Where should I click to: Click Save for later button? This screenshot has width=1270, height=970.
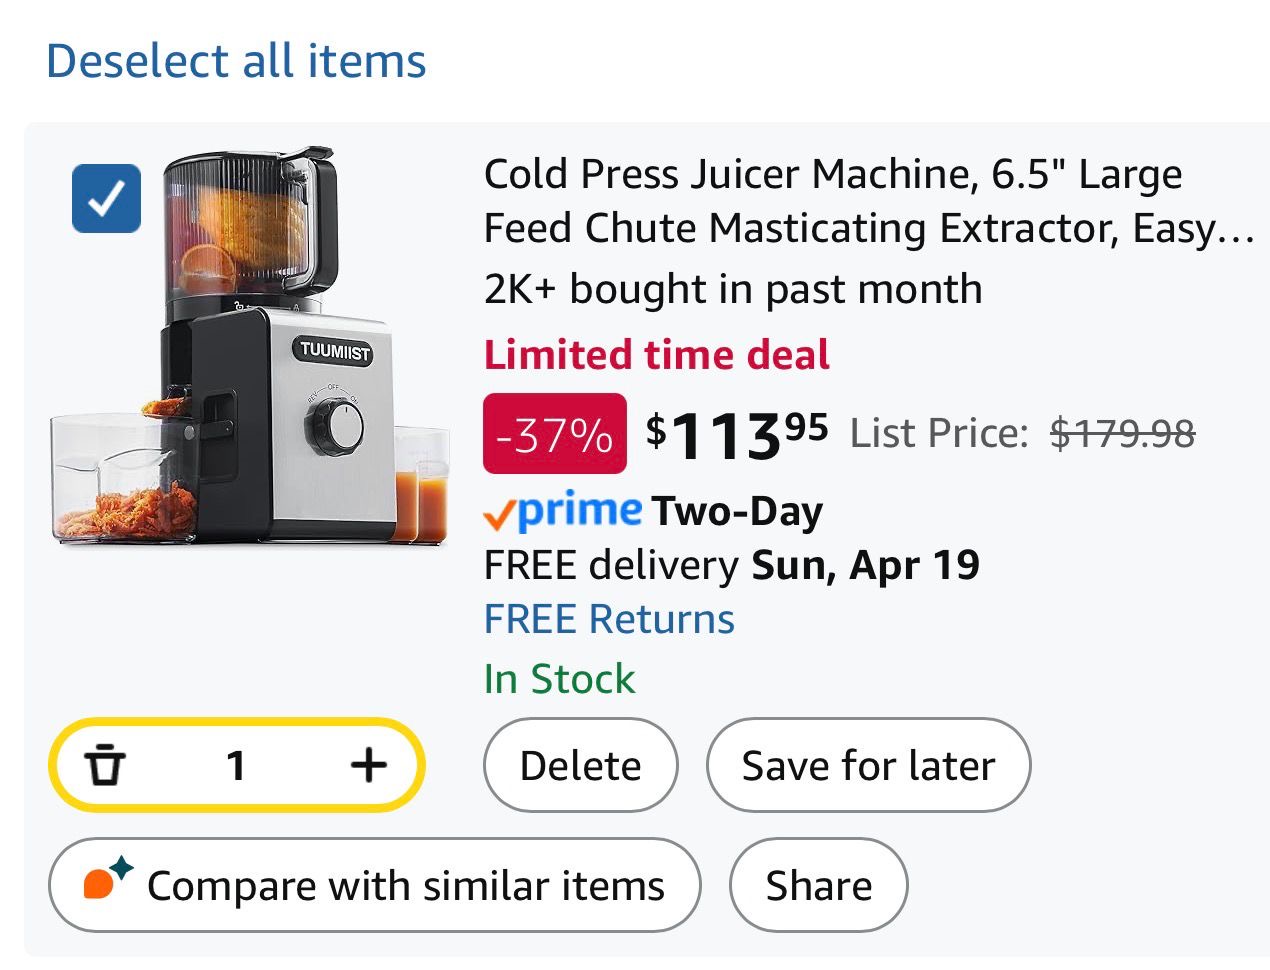(x=868, y=766)
